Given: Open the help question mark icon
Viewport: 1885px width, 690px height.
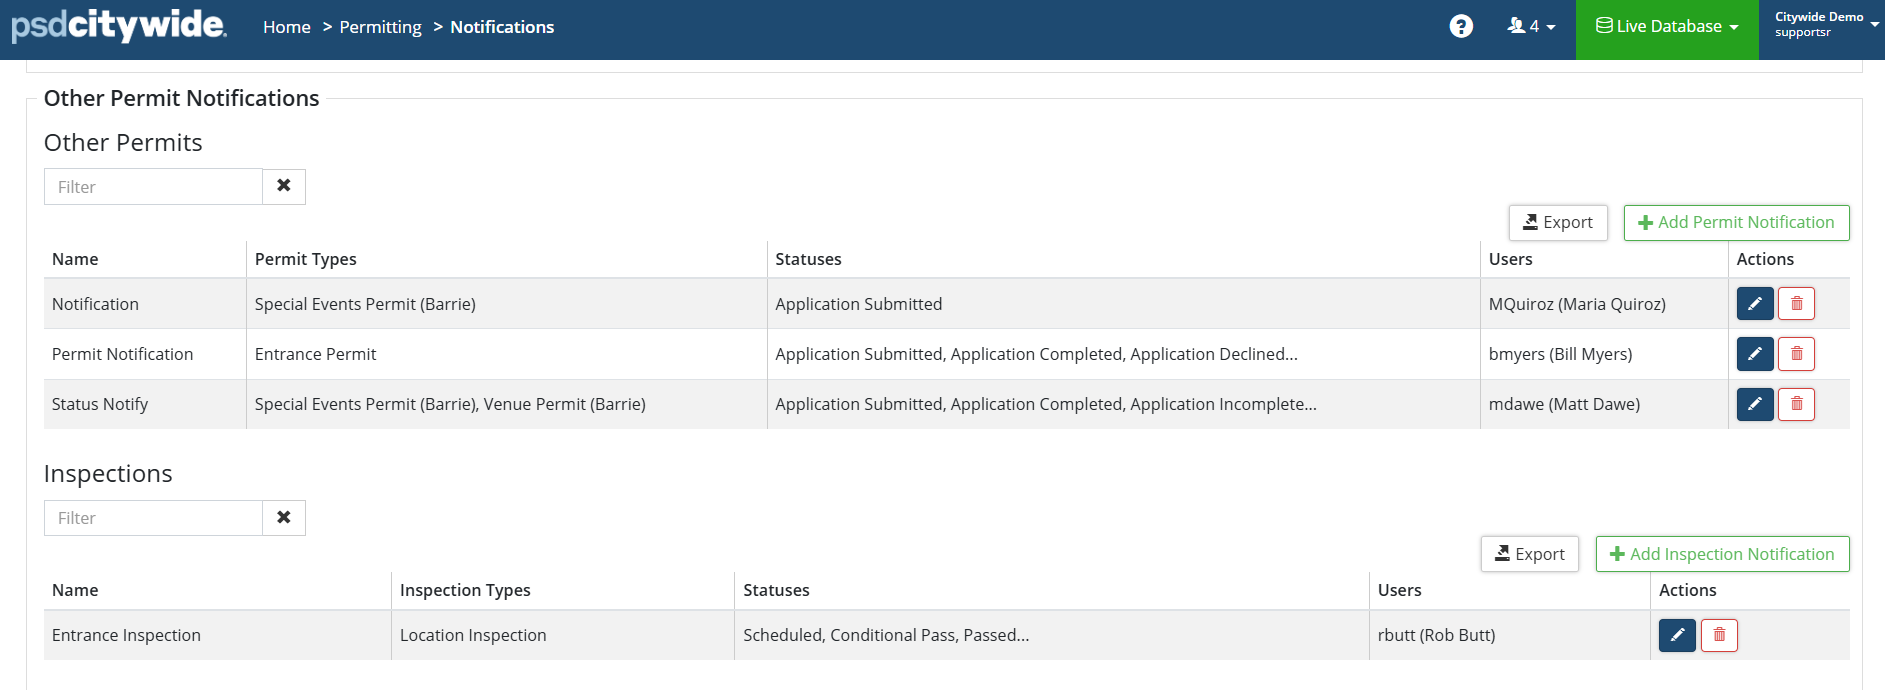Looking at the screenshot, I should pyautogui.click(x=1461, y=27).
